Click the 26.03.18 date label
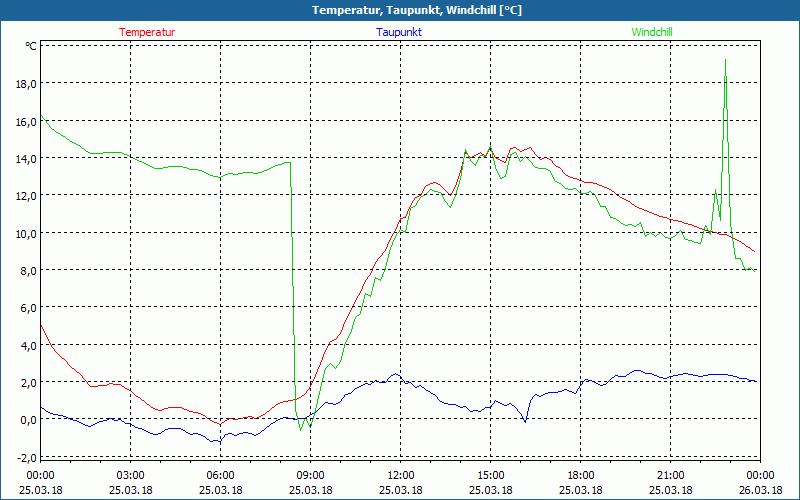The image size is (800, 500). [x=760, y=490]
